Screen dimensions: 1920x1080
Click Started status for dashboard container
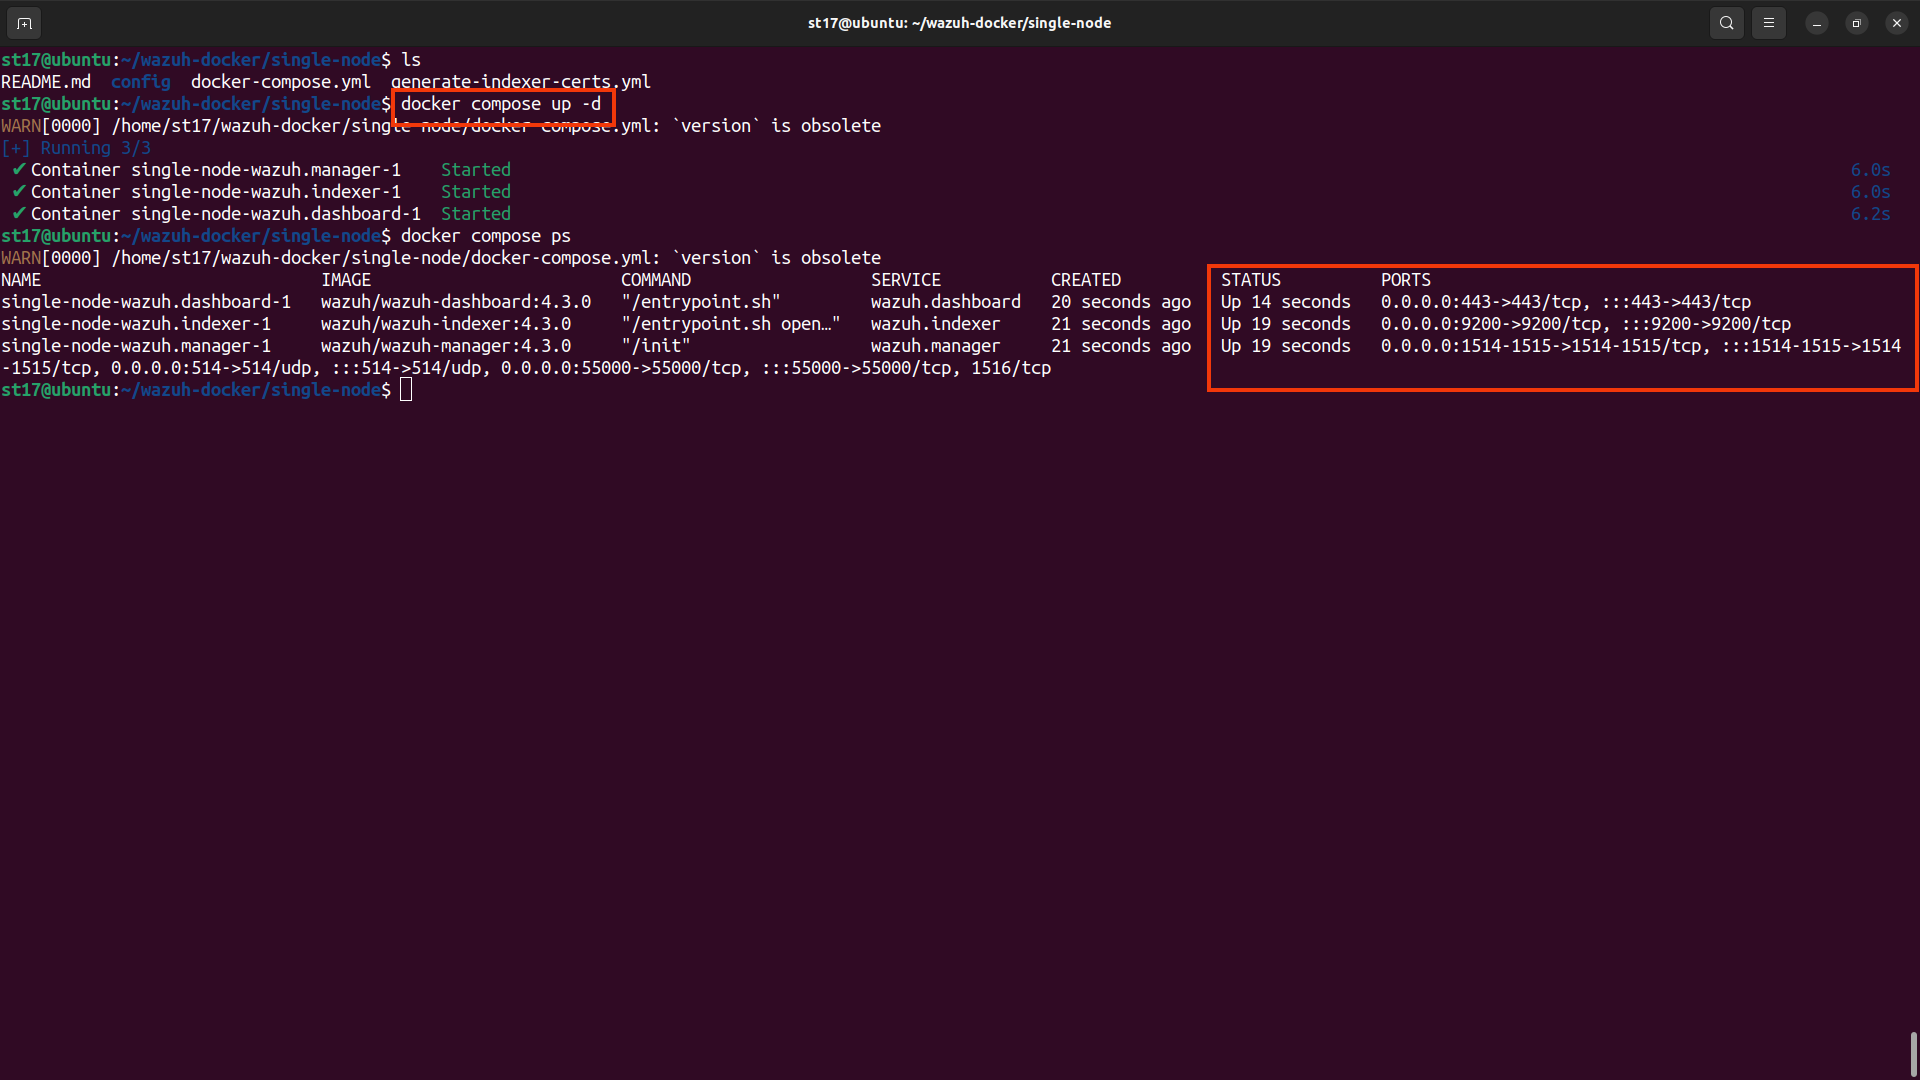point(476,214)
